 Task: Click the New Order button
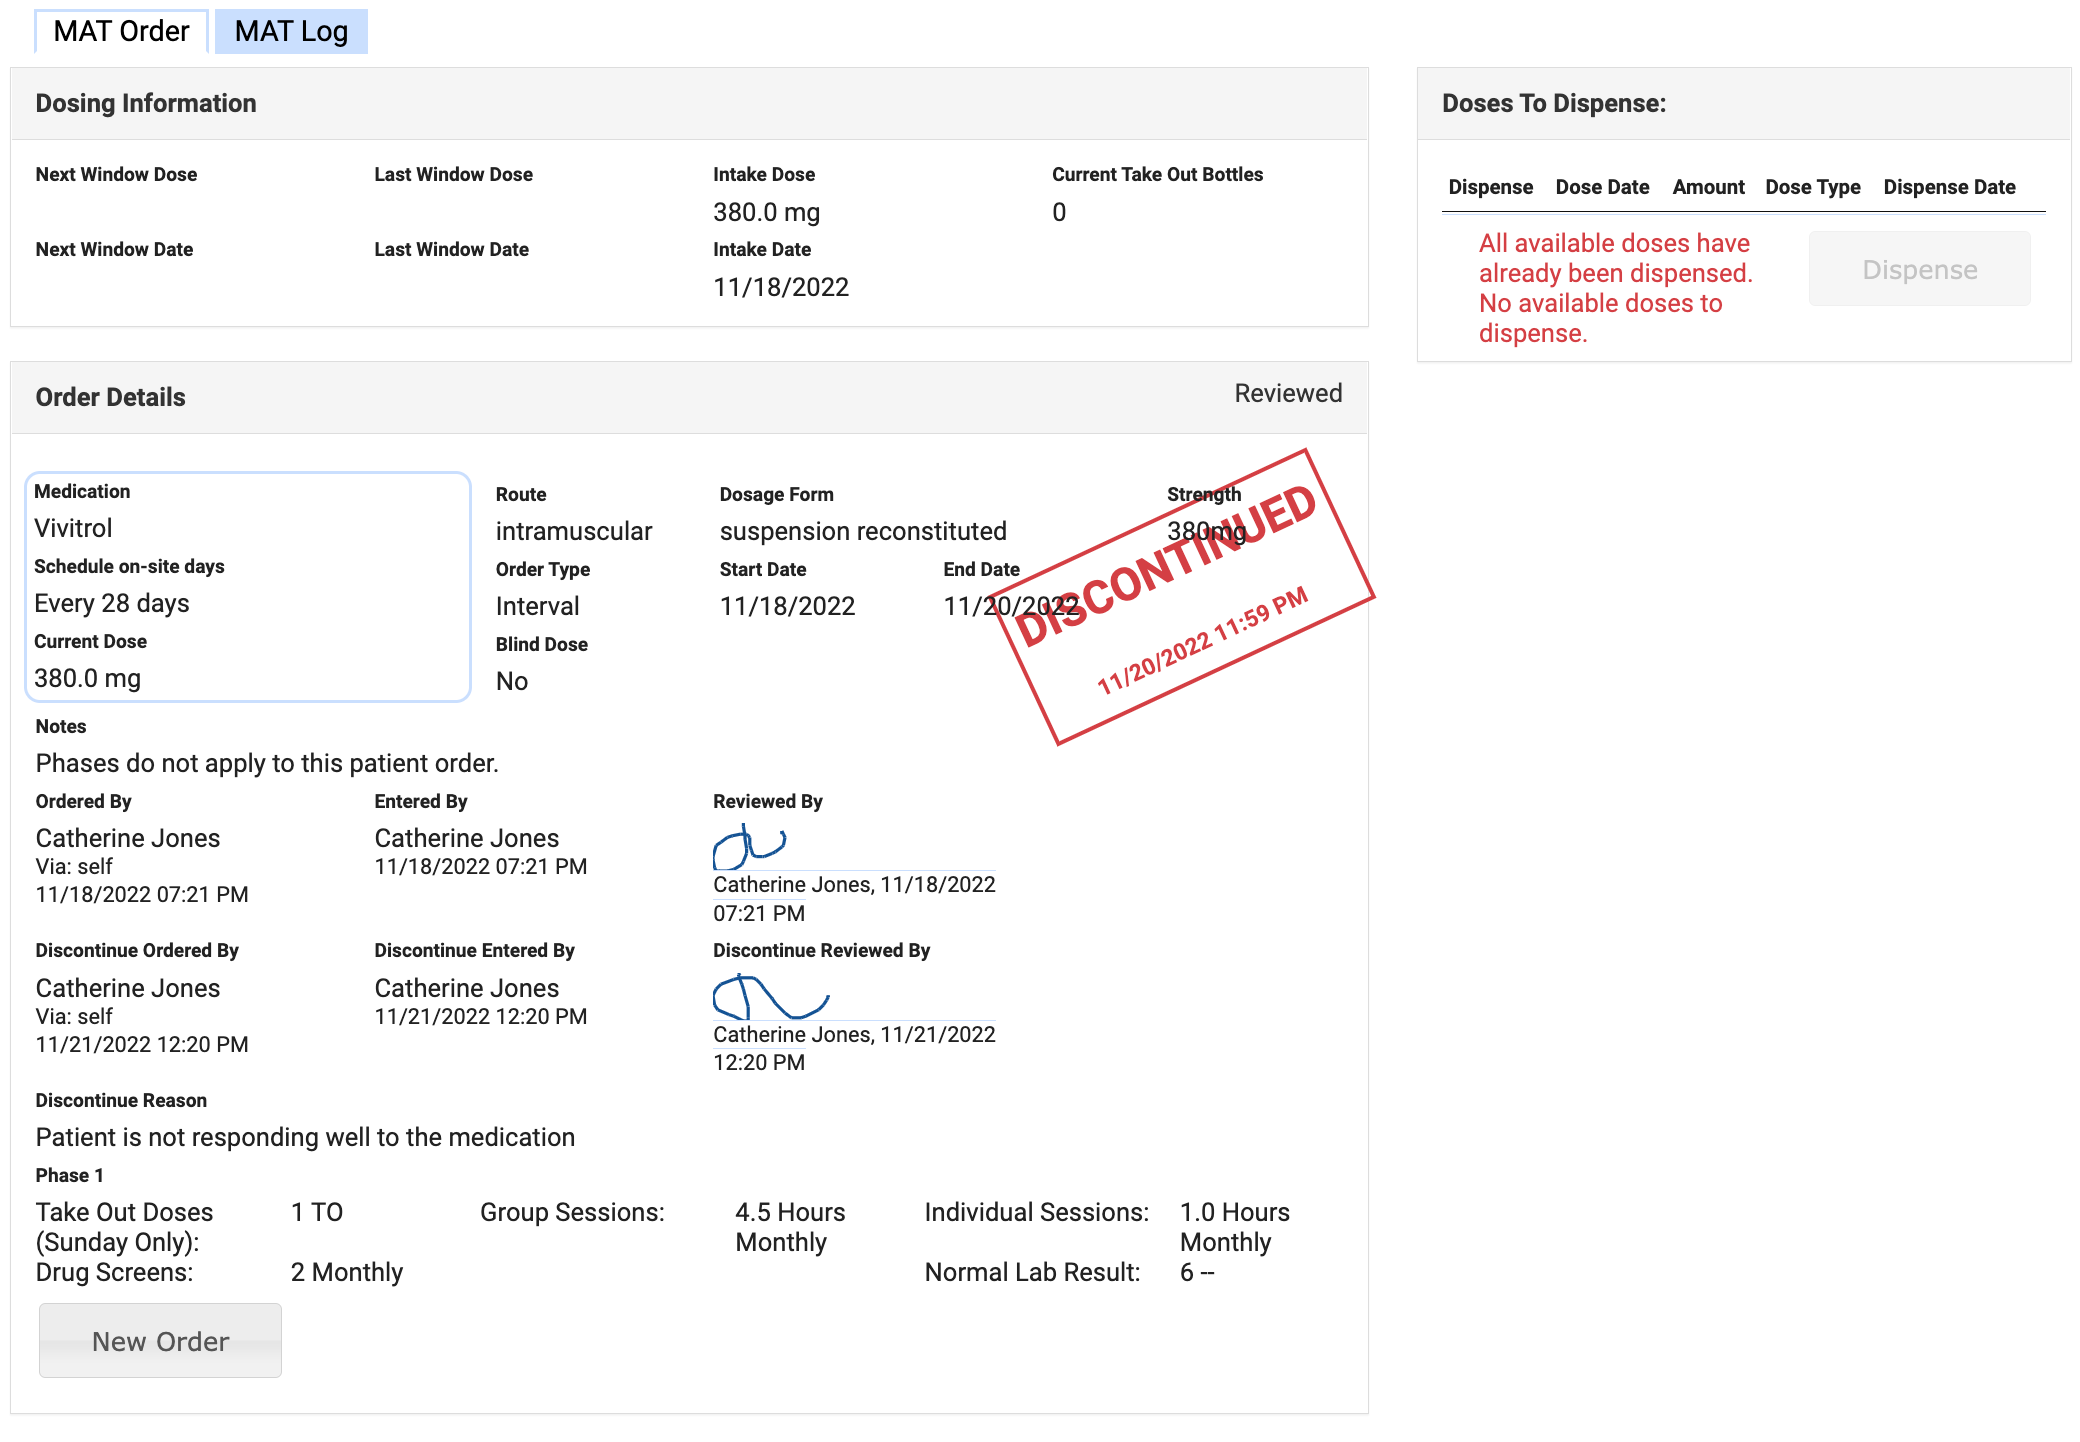pyautogui.click(x=160, y=1340)
